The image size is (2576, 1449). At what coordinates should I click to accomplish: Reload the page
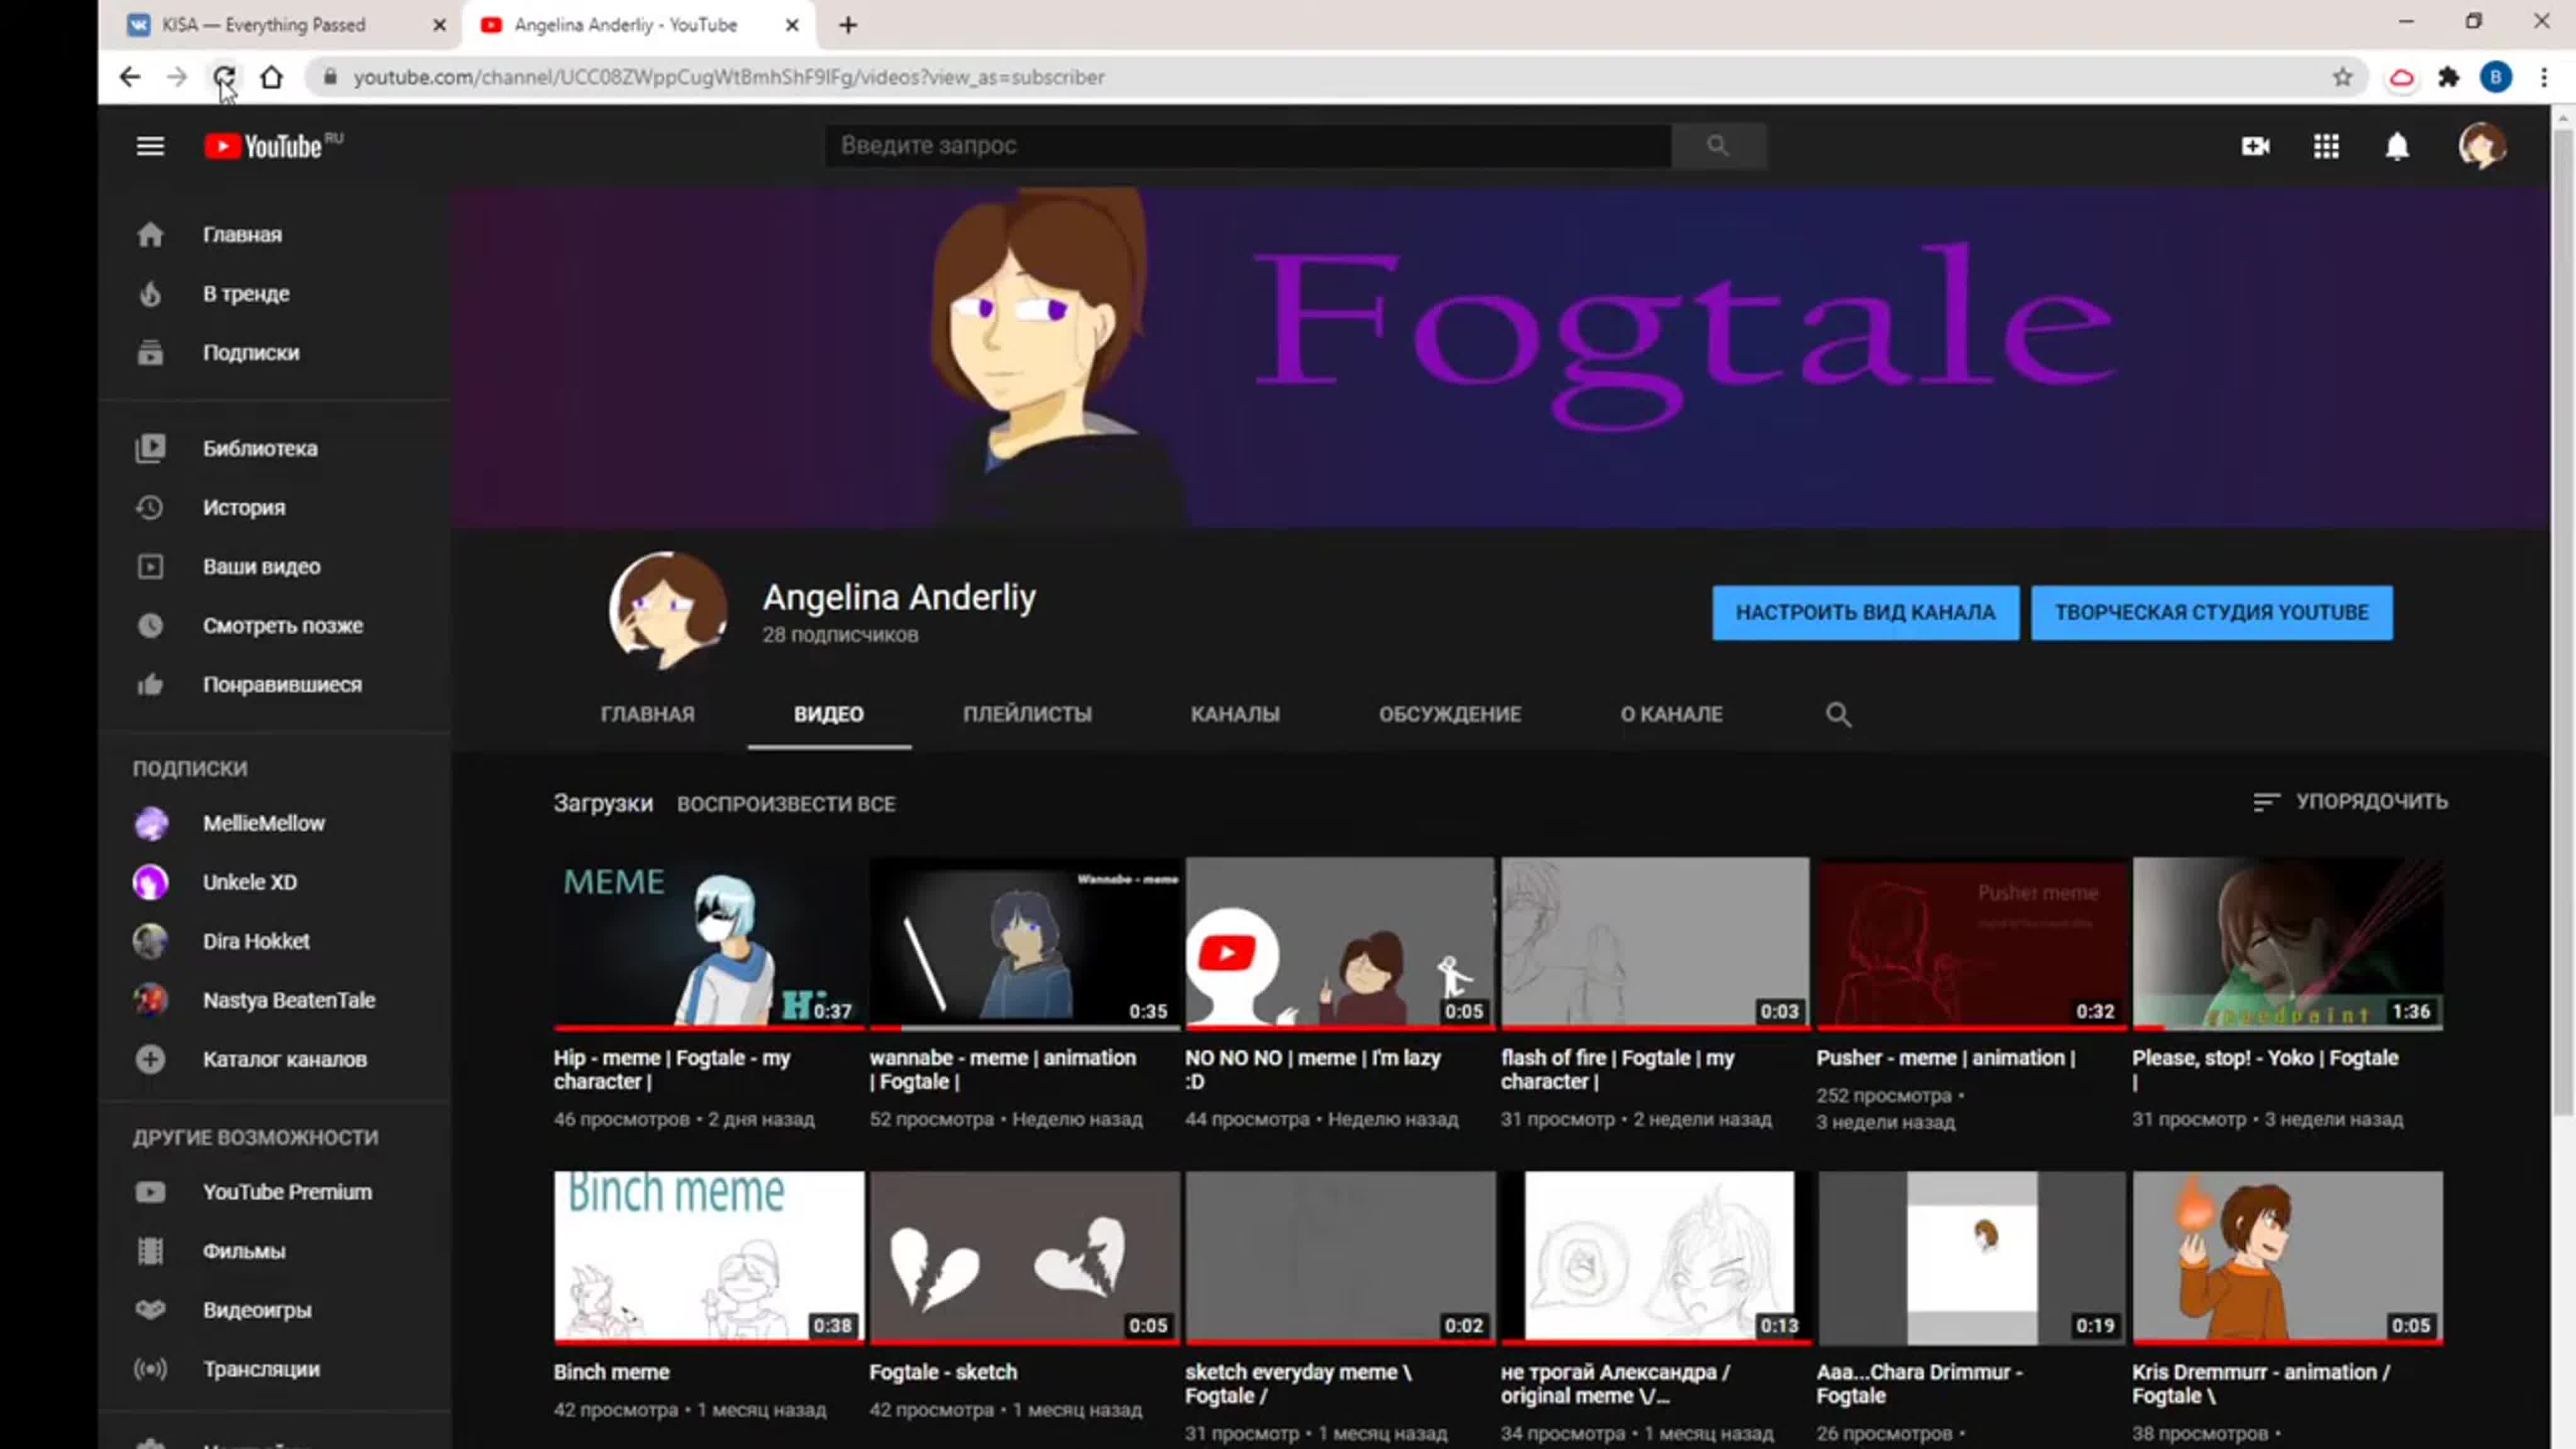224,77
